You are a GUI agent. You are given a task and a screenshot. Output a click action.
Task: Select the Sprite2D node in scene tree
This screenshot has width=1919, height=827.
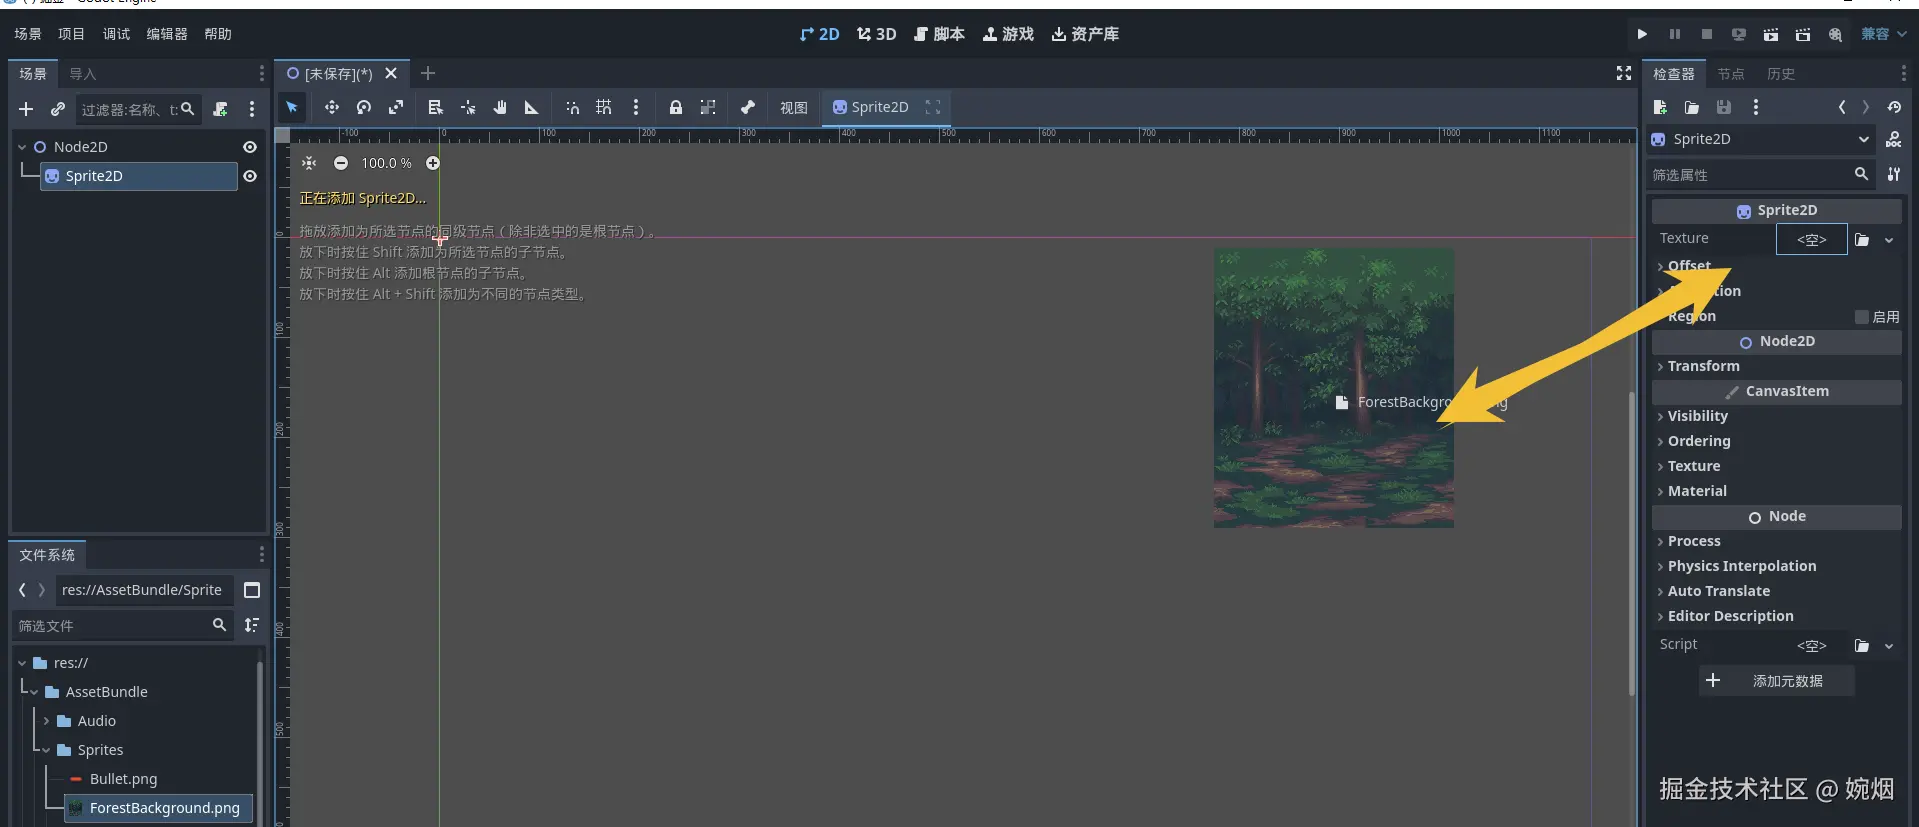(x=139, y=176)
